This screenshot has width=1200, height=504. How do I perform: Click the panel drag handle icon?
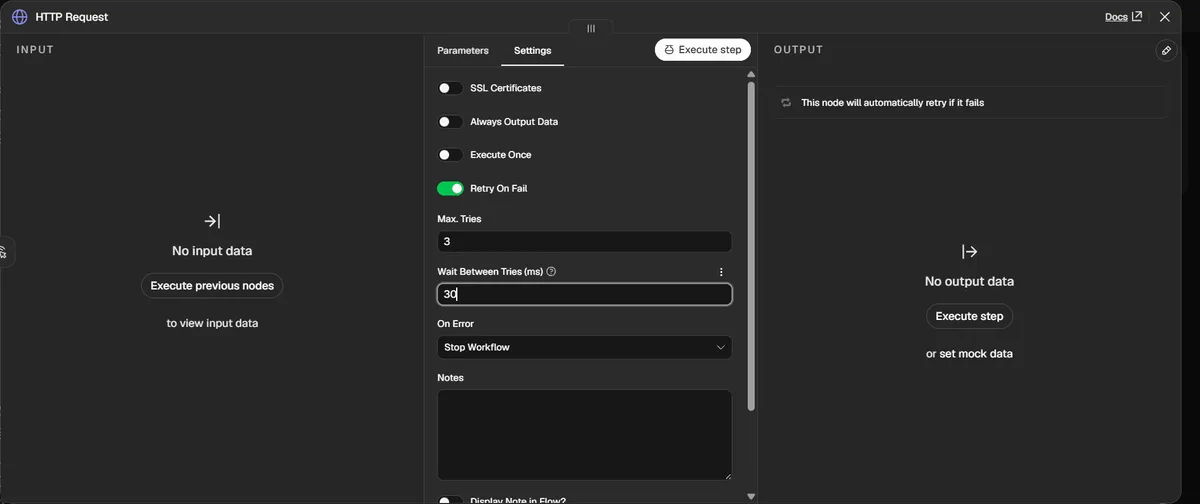591,28
